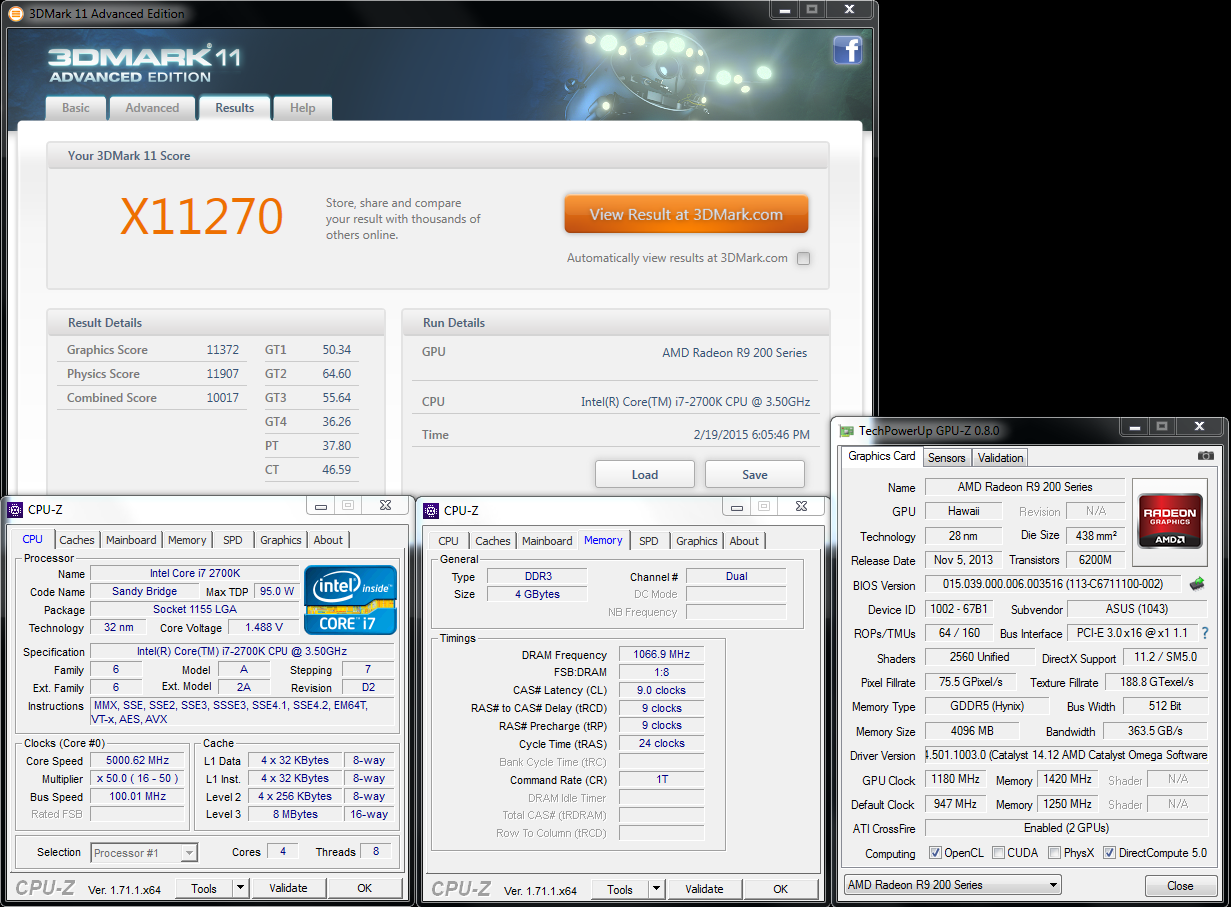Click the GPU-Z title bar icon
This screenshot has width=1231, height=907.
coord(847,431)
